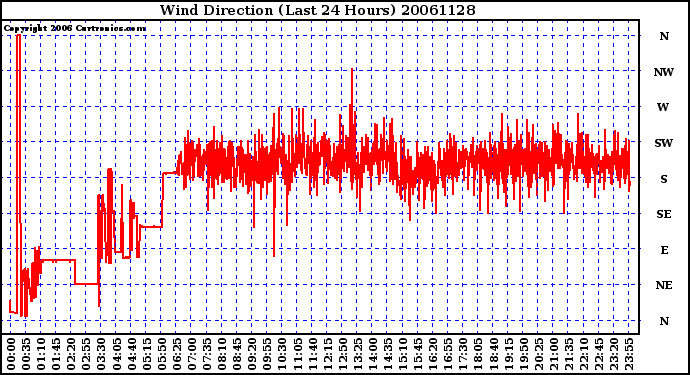This screenshot has height=375, width=690.
Task: Select the '01:45' time label
Action: (56, 355)
